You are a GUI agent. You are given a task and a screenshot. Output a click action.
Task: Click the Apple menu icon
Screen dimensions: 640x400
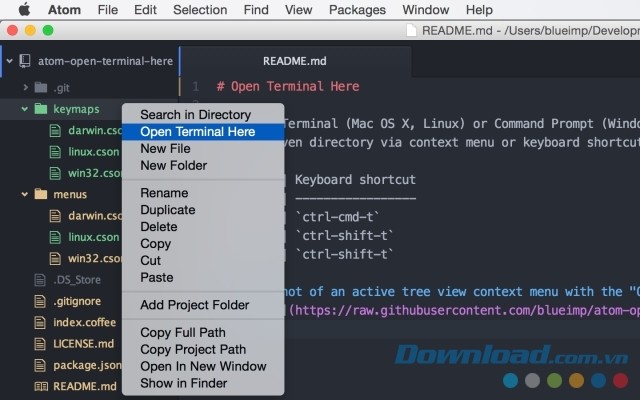(24, 10)
